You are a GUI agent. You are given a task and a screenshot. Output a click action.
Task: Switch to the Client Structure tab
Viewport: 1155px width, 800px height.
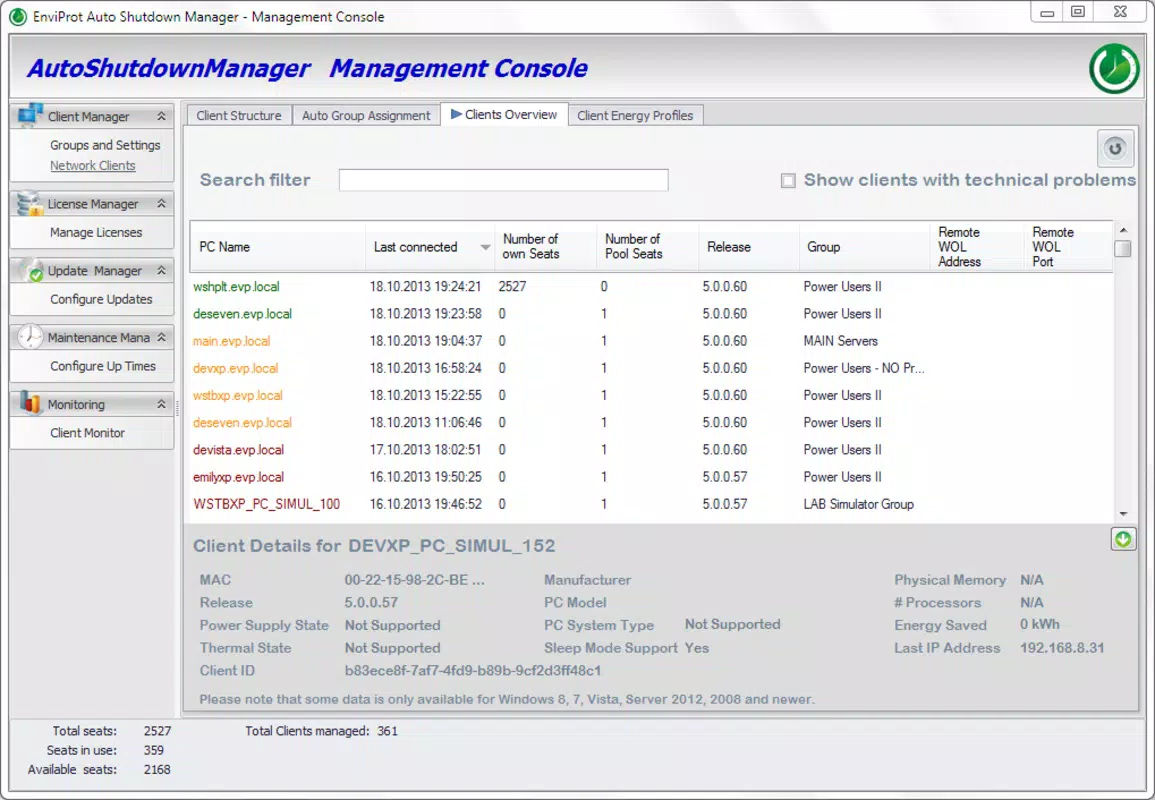click(x=239, y=116)
